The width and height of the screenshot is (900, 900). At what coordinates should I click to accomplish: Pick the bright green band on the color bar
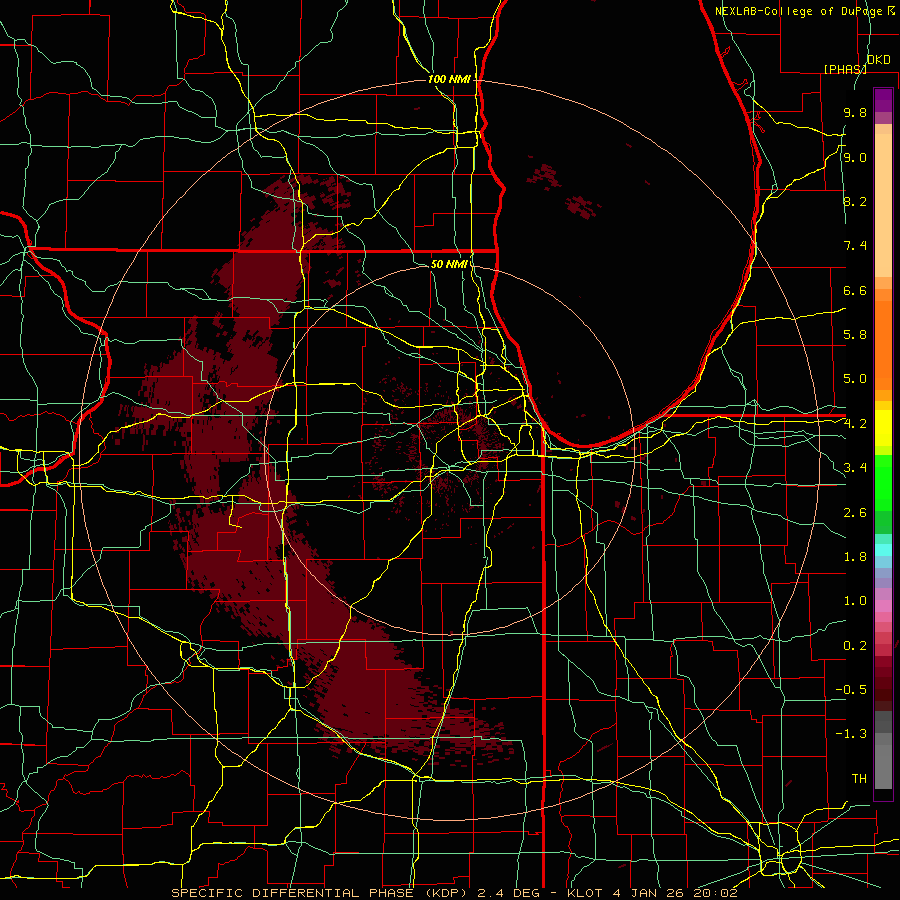883,482
